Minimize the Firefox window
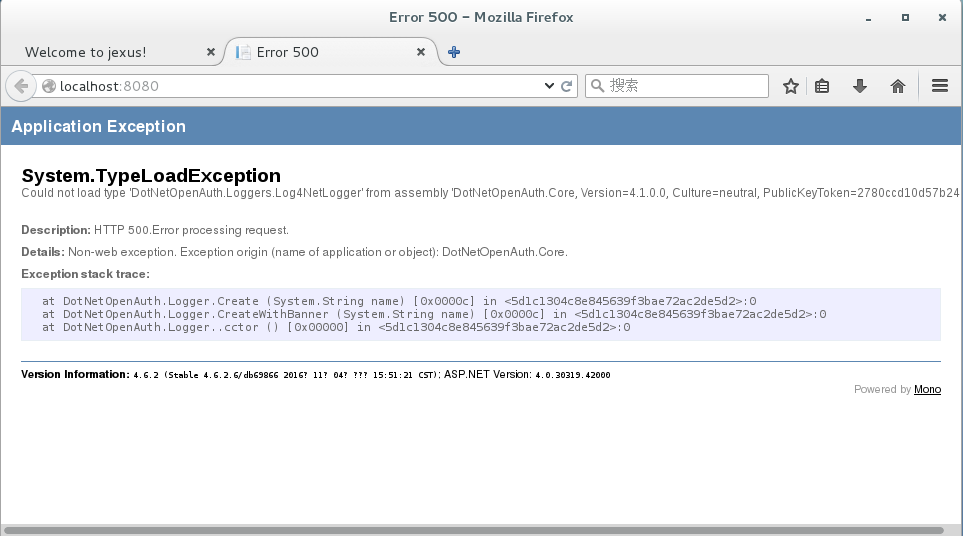The height and width of the screenshot is (536, 963). click(x=868, y=18)
